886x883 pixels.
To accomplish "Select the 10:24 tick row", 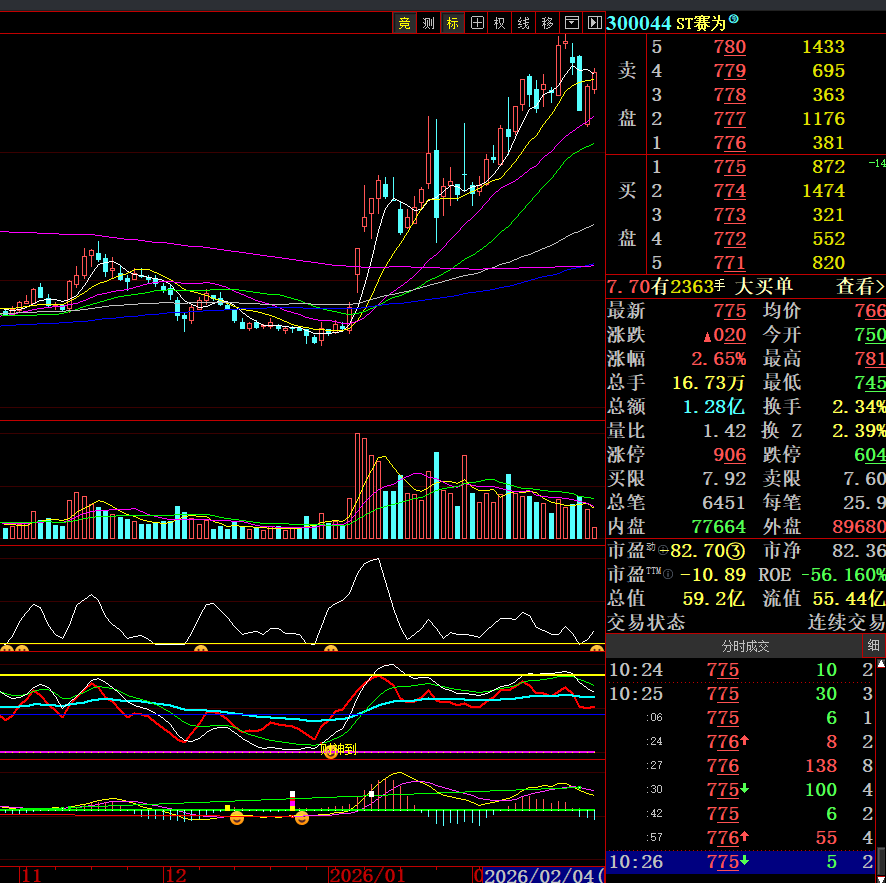I will click(x=741, y=670).
